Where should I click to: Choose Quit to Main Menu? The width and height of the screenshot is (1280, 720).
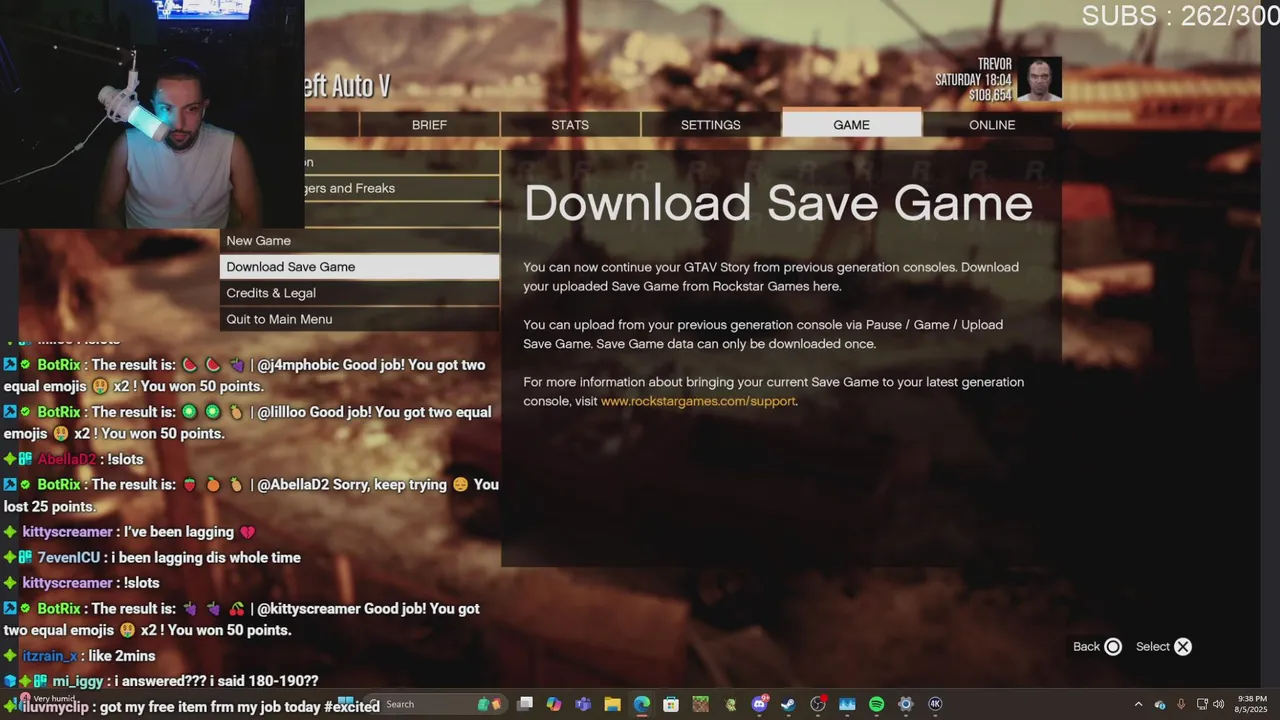(360, 319)
